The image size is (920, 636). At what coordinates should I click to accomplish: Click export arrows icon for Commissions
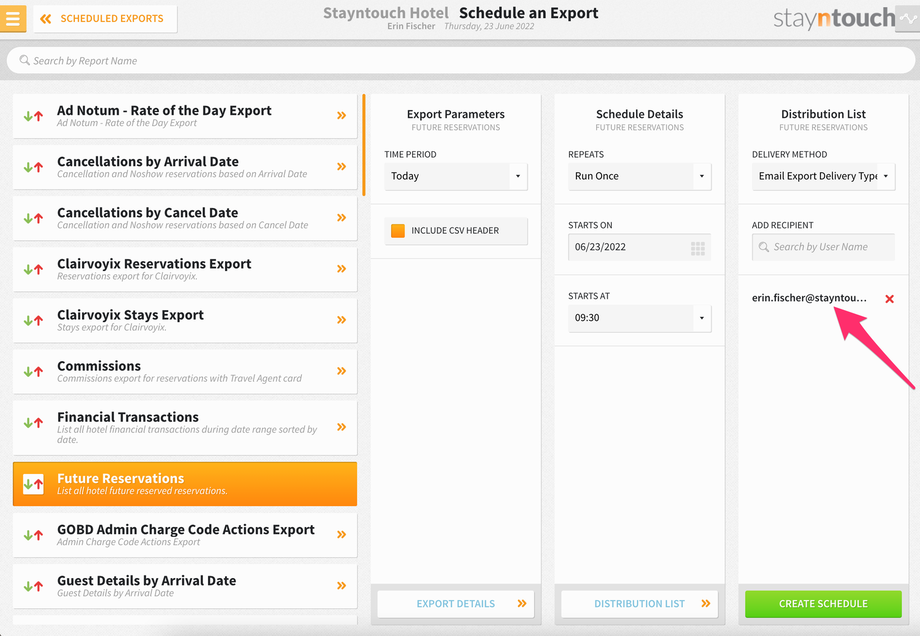coord(33,371)
